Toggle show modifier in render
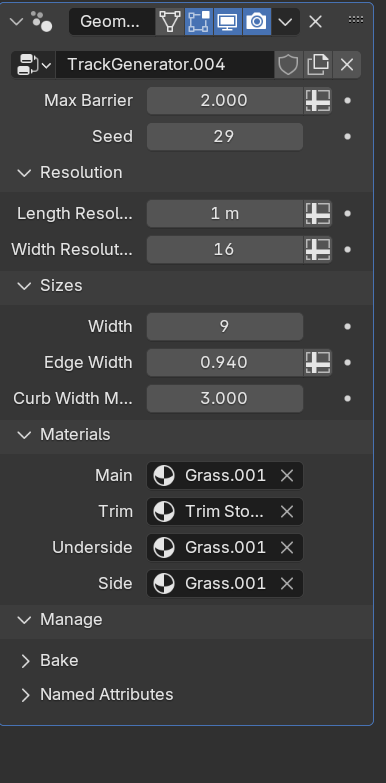386x783 pixels. [x=257, y=21]
